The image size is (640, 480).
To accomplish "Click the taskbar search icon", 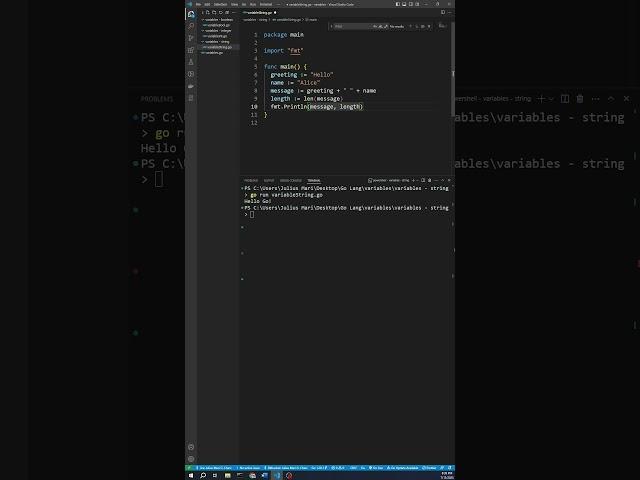I will click(203, 476).
